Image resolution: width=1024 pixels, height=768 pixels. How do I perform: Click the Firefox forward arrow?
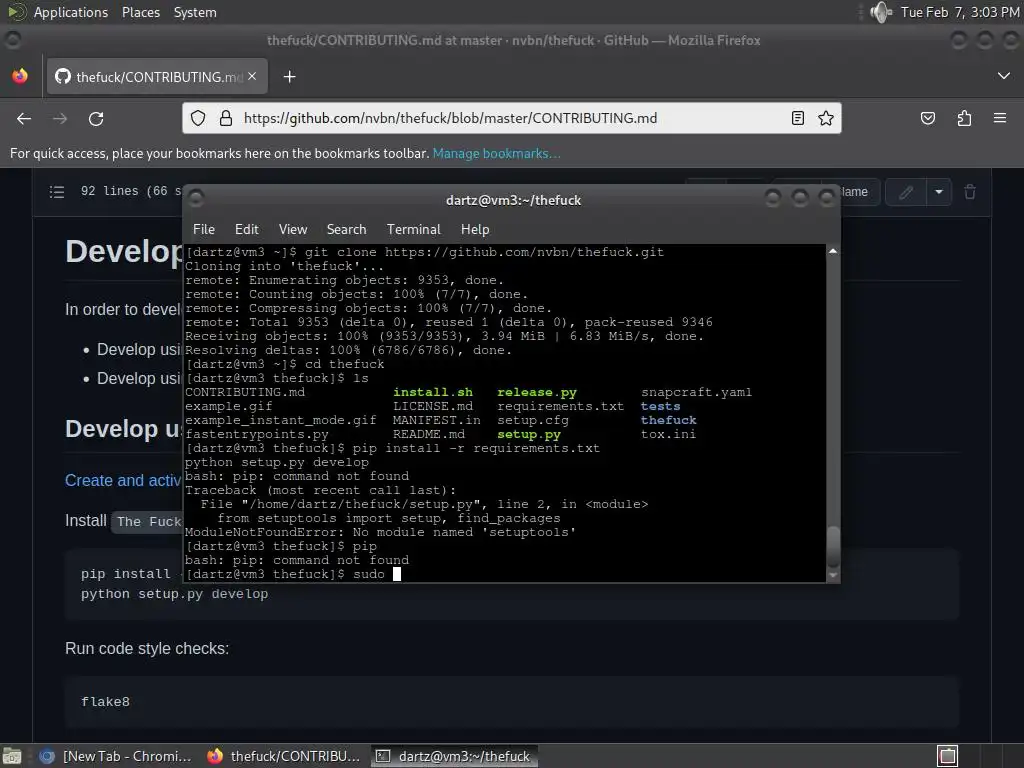point(60,118)
